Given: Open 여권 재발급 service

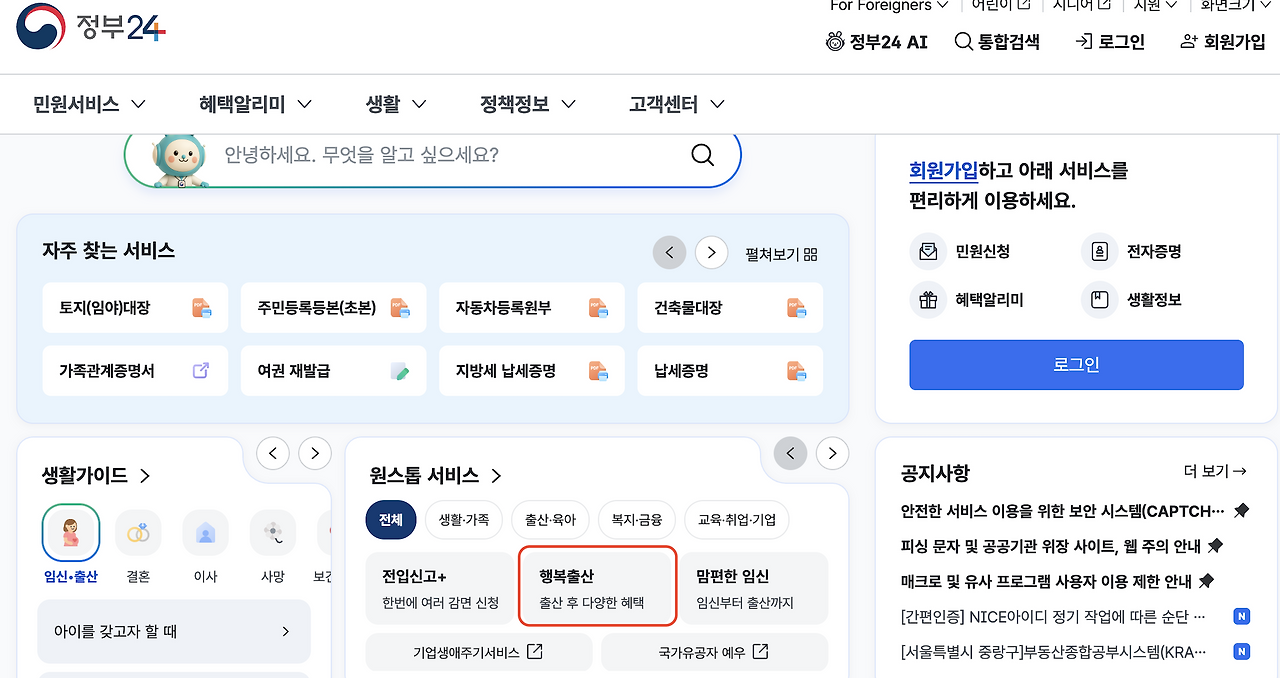Looking at the screenshot, I should point(333,371).
